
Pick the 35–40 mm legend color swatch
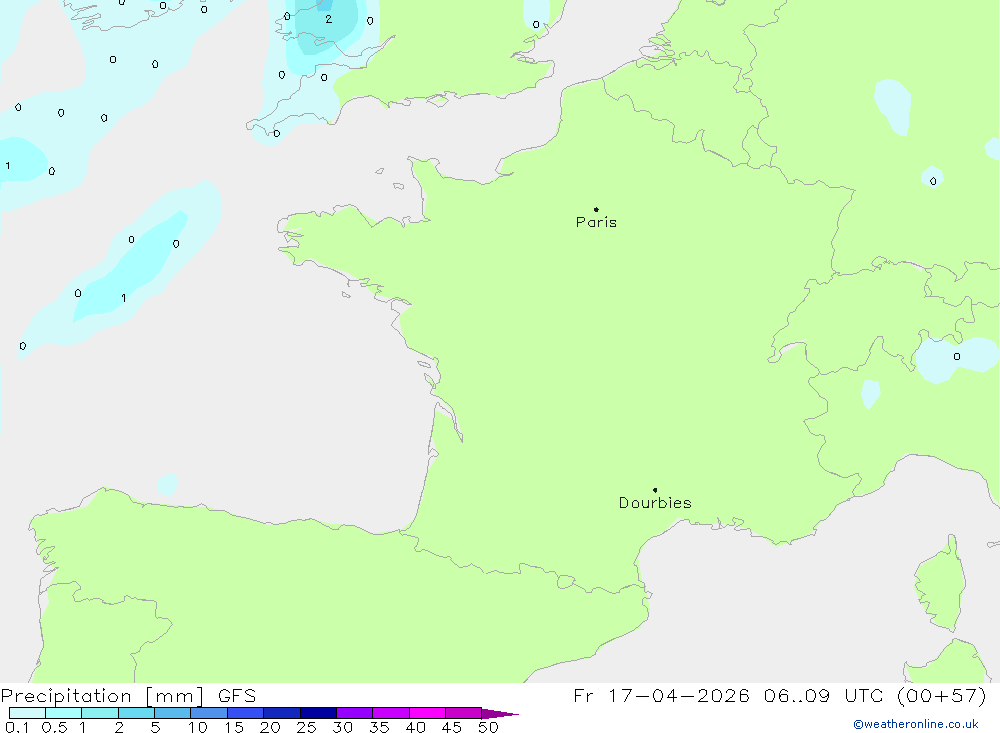tap(391, 713)
